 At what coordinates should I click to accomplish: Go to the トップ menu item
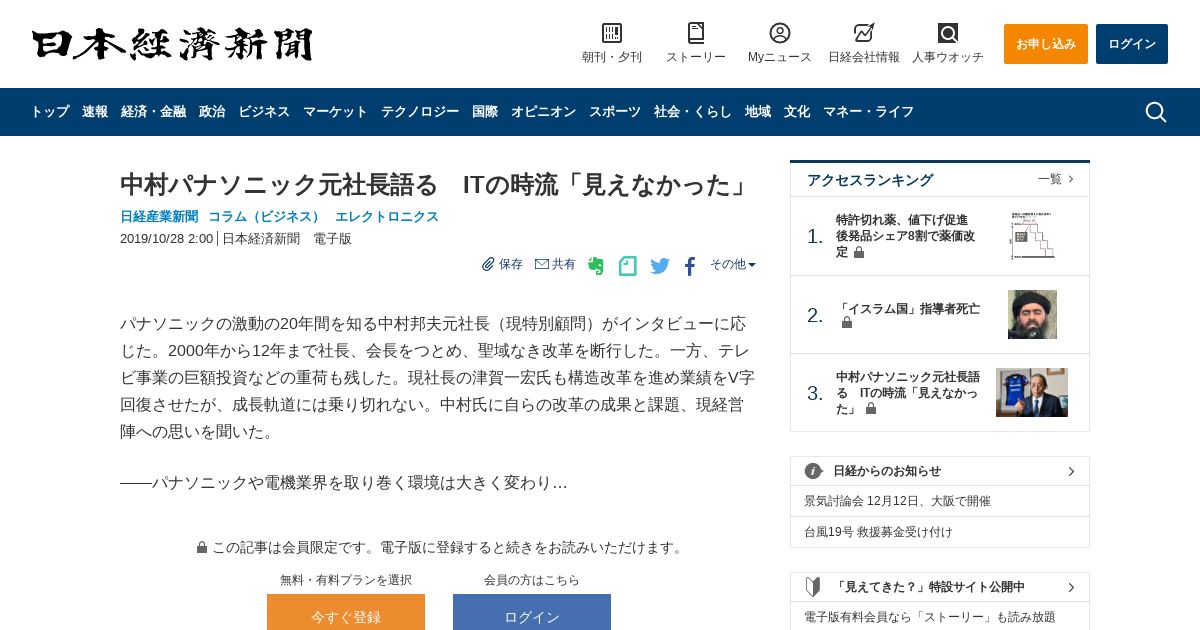[x=50, y=112]
